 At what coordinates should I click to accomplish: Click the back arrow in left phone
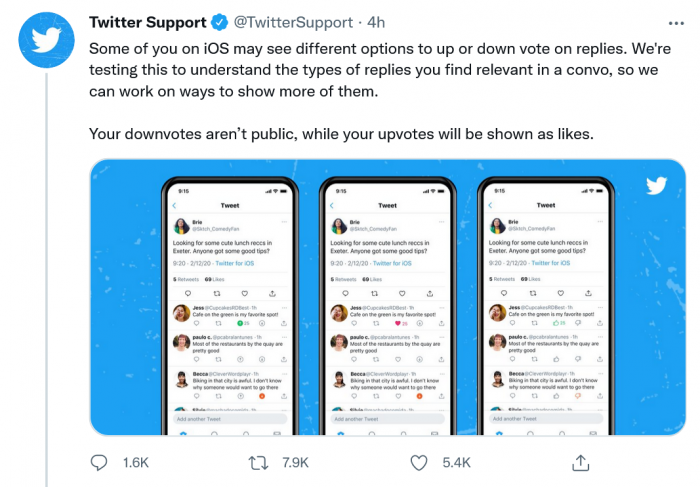click(x=176, y=206)
